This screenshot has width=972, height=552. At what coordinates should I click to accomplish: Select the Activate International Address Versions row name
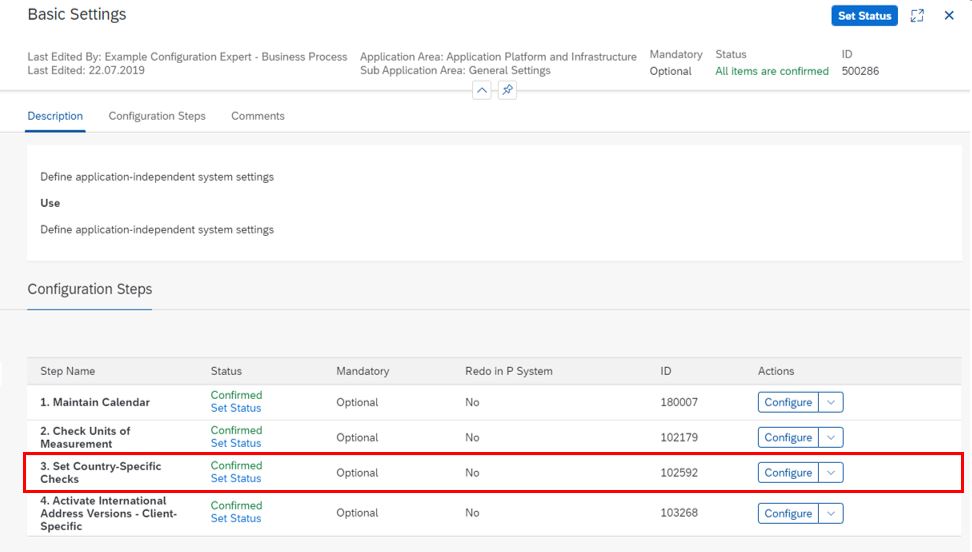pyautogui.click(x=108, y=513)
